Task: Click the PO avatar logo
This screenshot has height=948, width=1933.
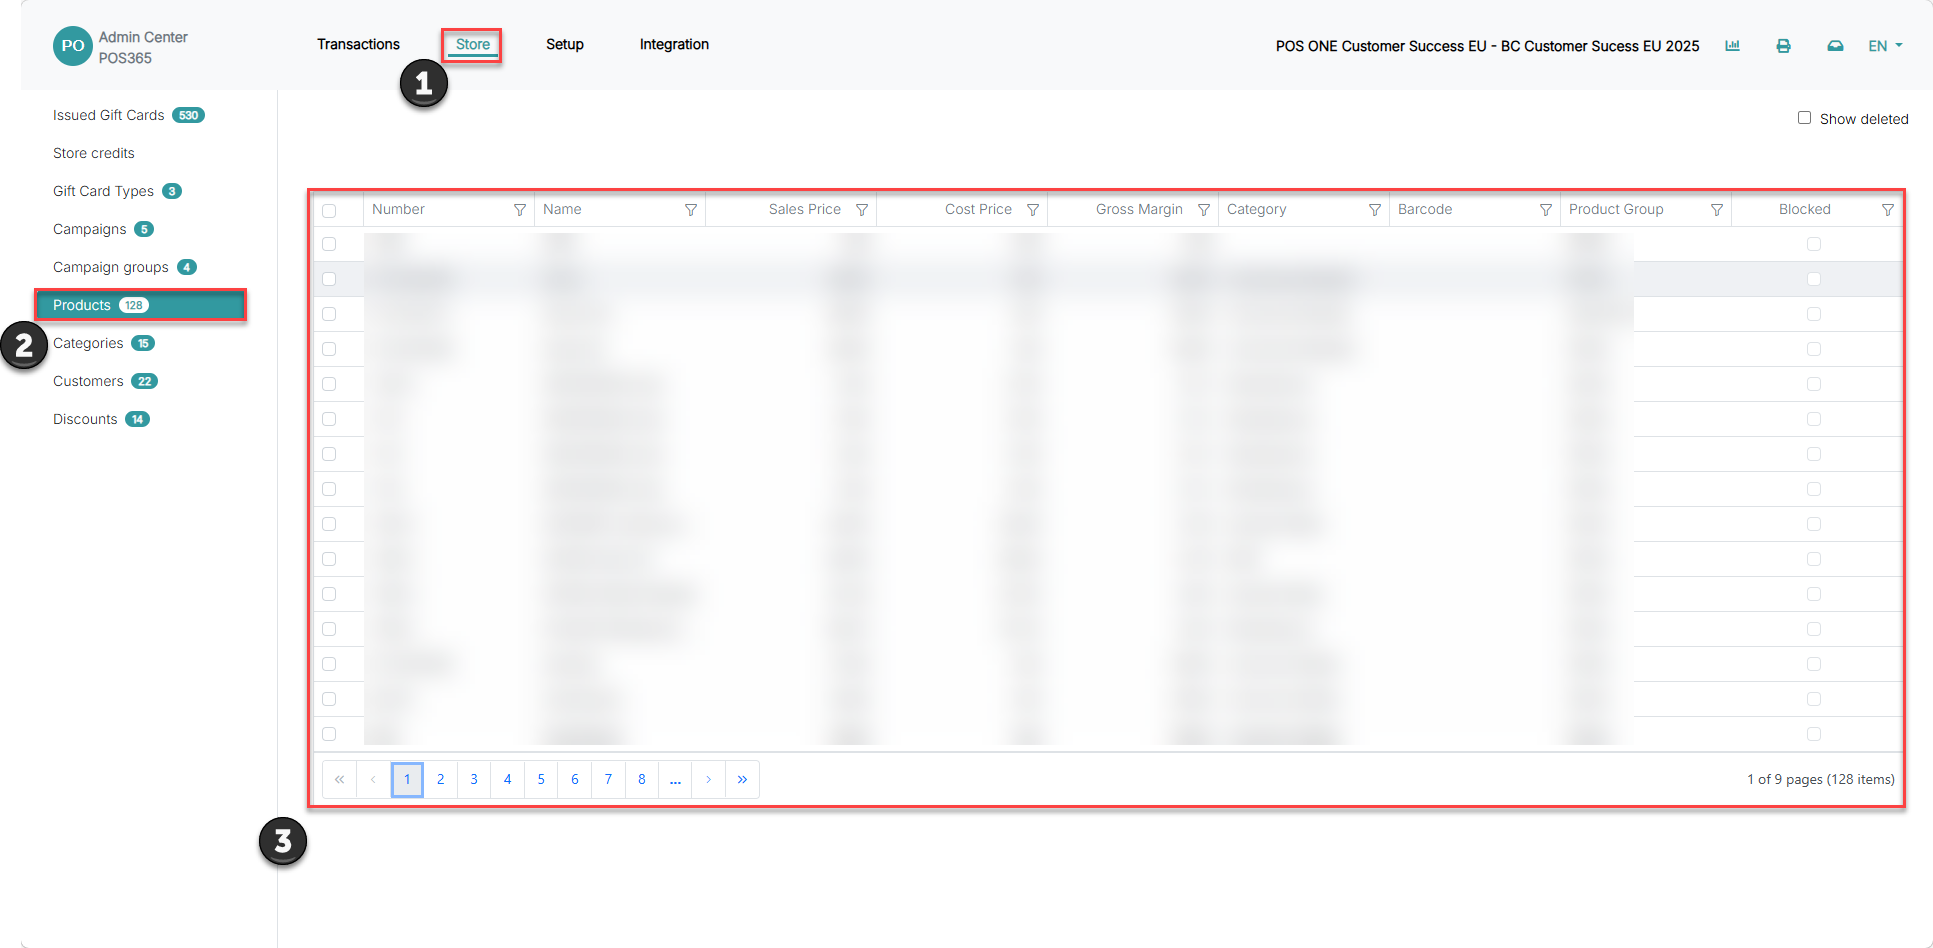Action: coord(73,46)
